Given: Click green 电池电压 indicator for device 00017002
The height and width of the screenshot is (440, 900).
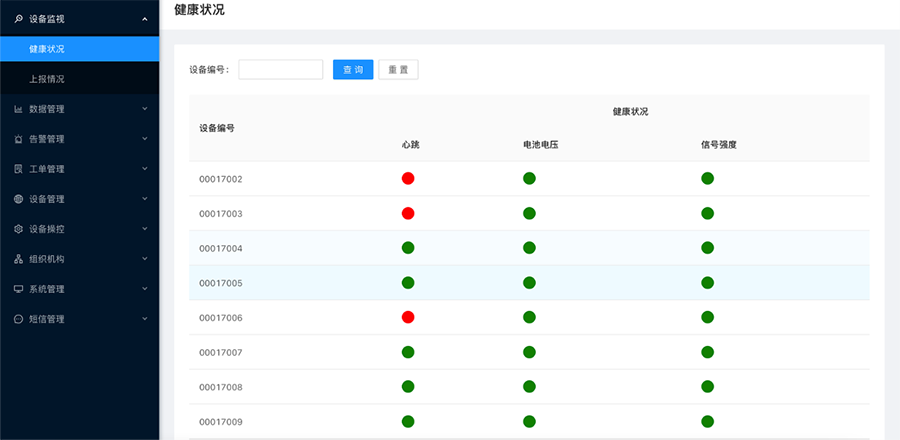Looking at the screenshot, I should click(x=529, y=178).
